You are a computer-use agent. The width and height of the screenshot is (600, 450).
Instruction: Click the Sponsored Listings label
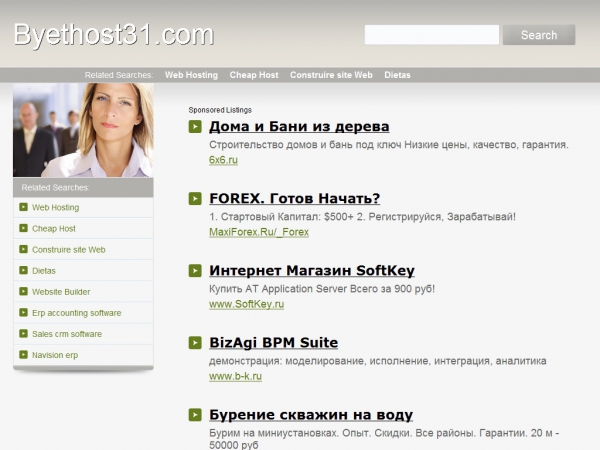click(220, 110)
